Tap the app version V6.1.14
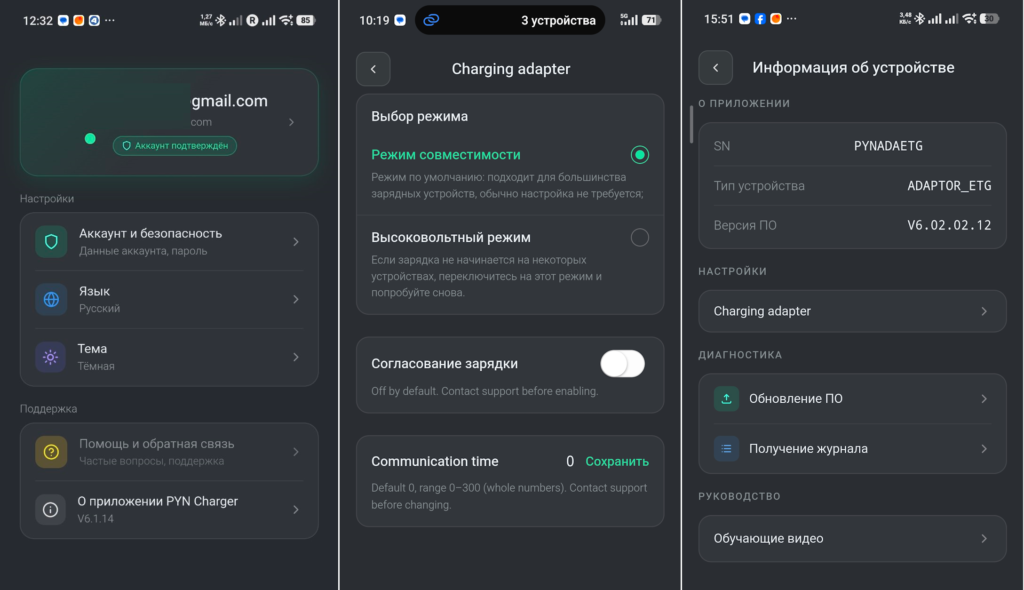Viewport: 1024px width, 590px height. tap(95, 519)
